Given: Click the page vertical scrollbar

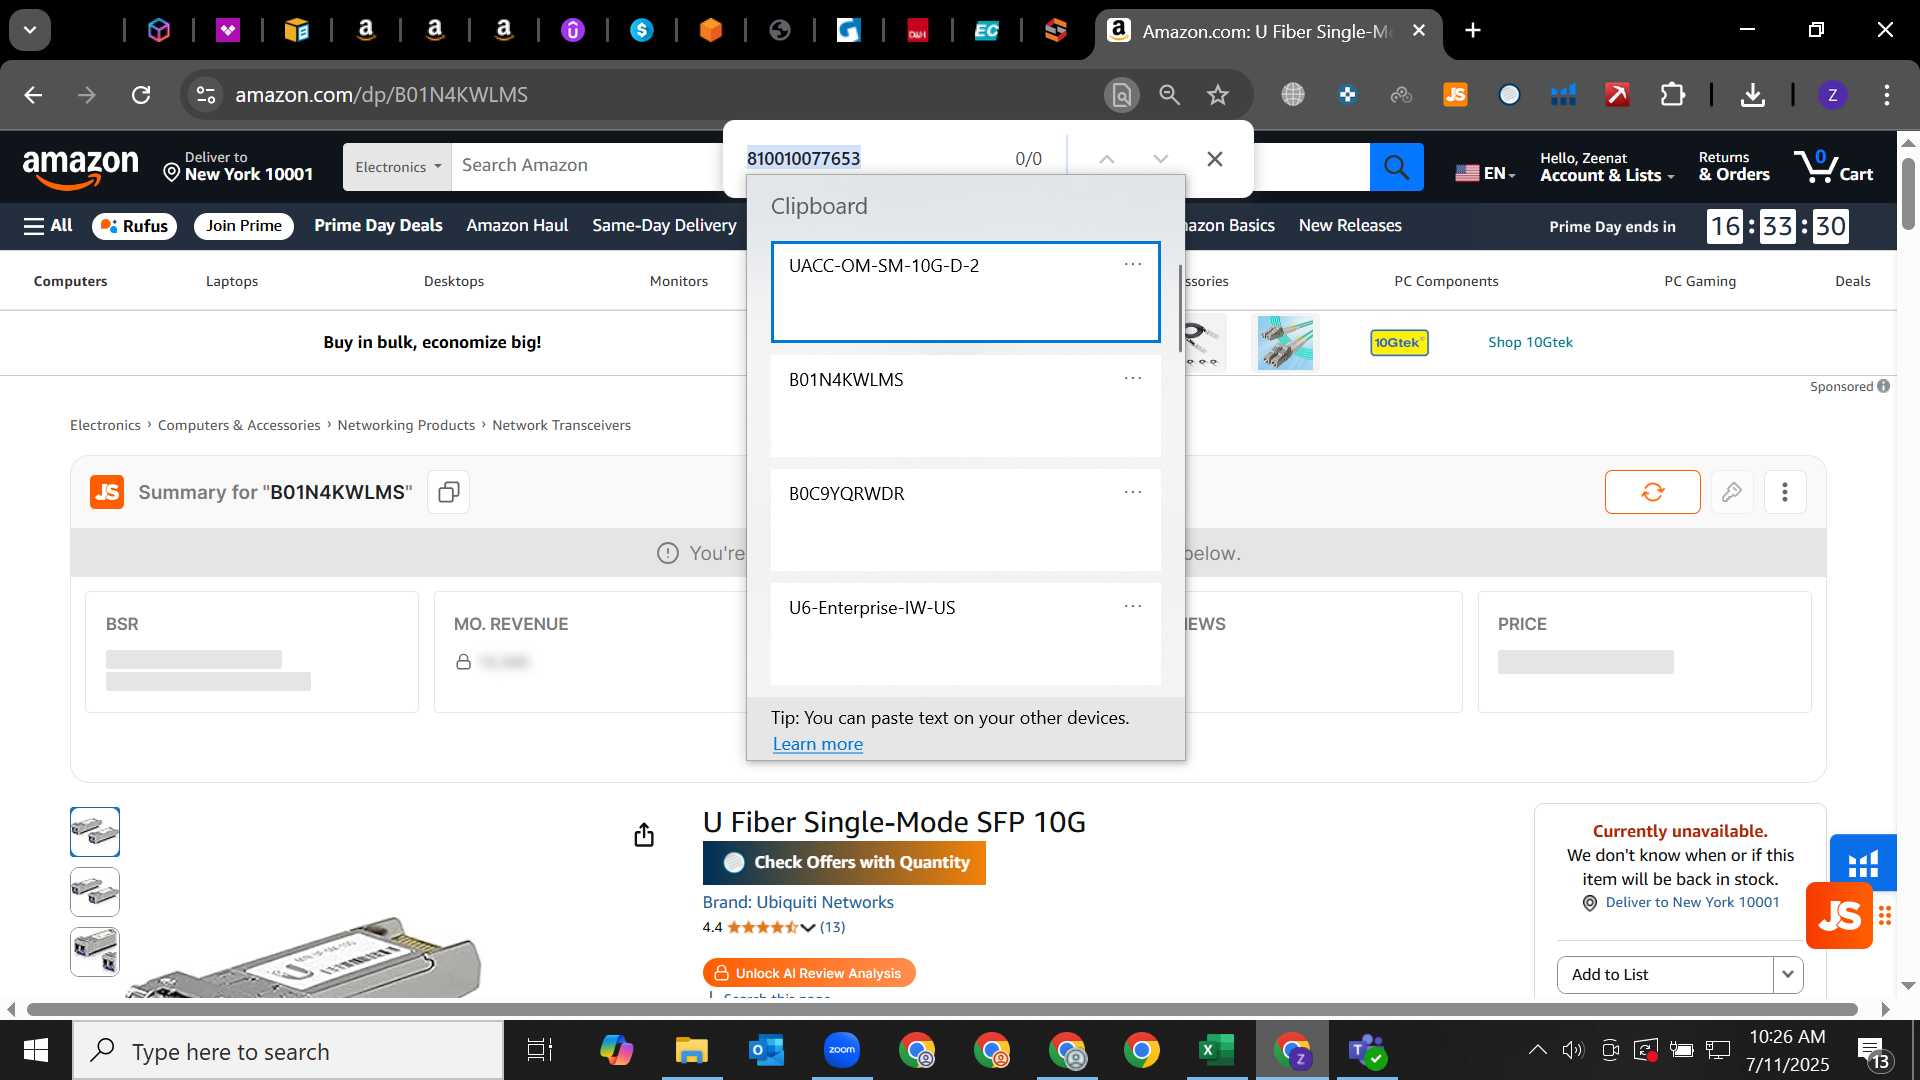Looking at the screenshot, I should (1908, 192).
